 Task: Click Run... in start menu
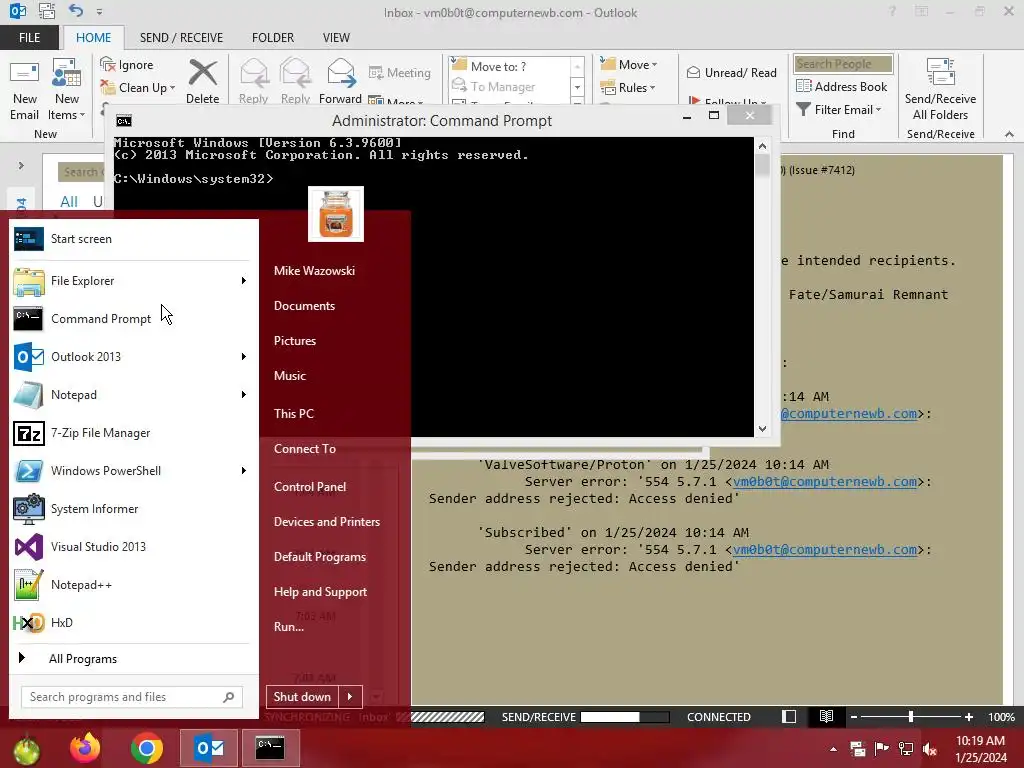(289, 626)
